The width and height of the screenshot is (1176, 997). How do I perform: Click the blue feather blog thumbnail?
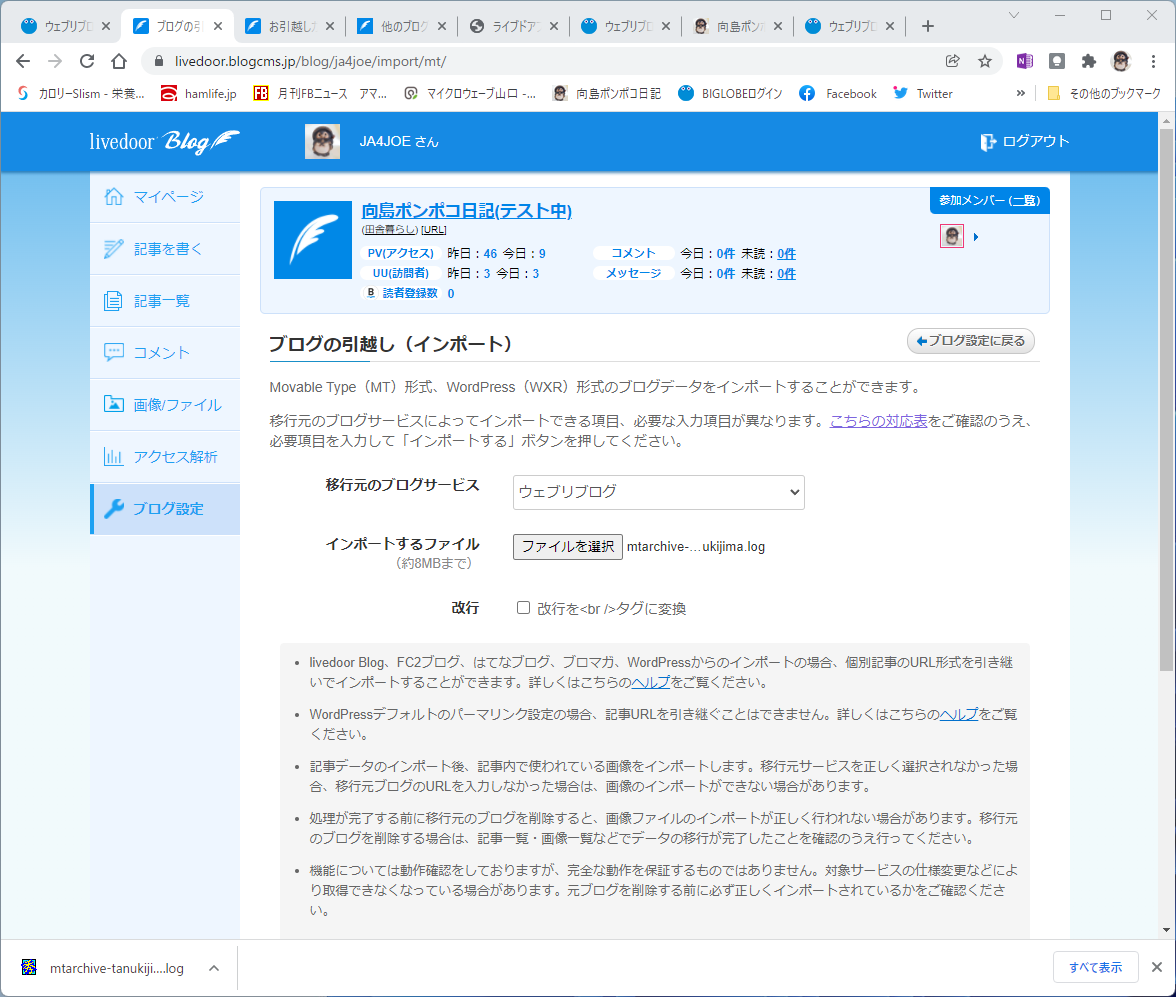(313, 240)
